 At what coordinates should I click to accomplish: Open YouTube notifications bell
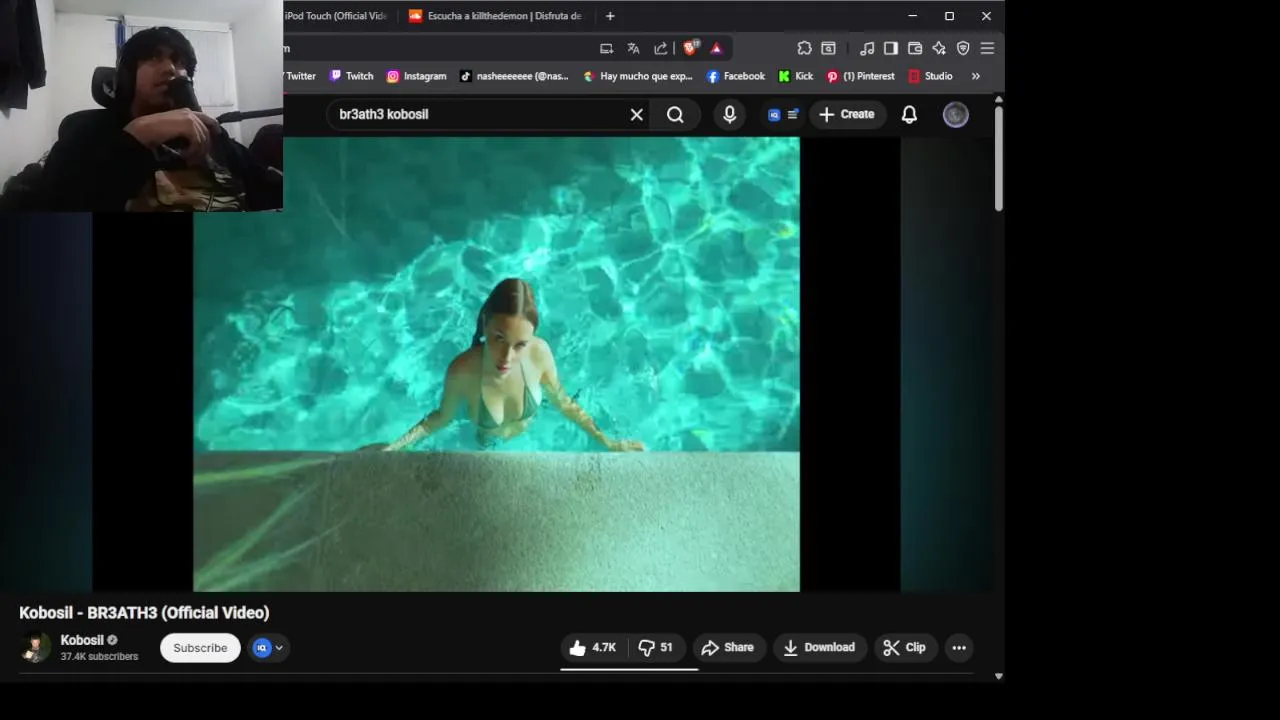pos(909,115)
